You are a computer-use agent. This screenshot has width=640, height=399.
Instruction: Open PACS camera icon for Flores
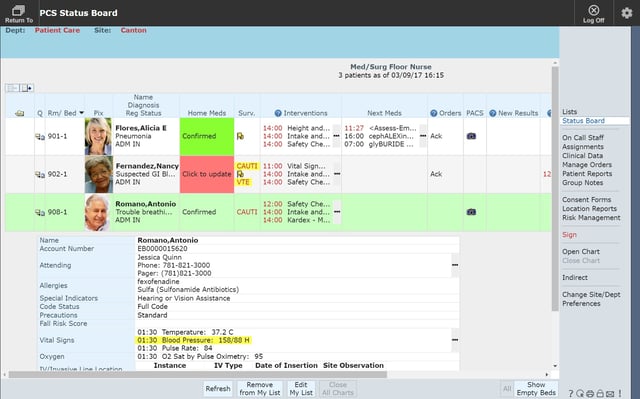click(471, 136)
